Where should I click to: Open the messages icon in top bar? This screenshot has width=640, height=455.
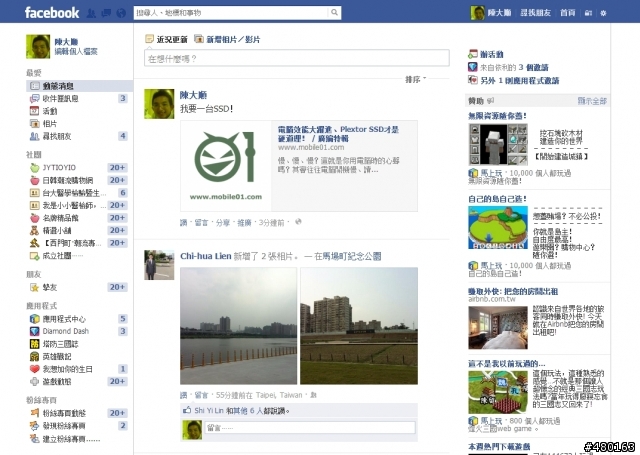tap(106, 13)
